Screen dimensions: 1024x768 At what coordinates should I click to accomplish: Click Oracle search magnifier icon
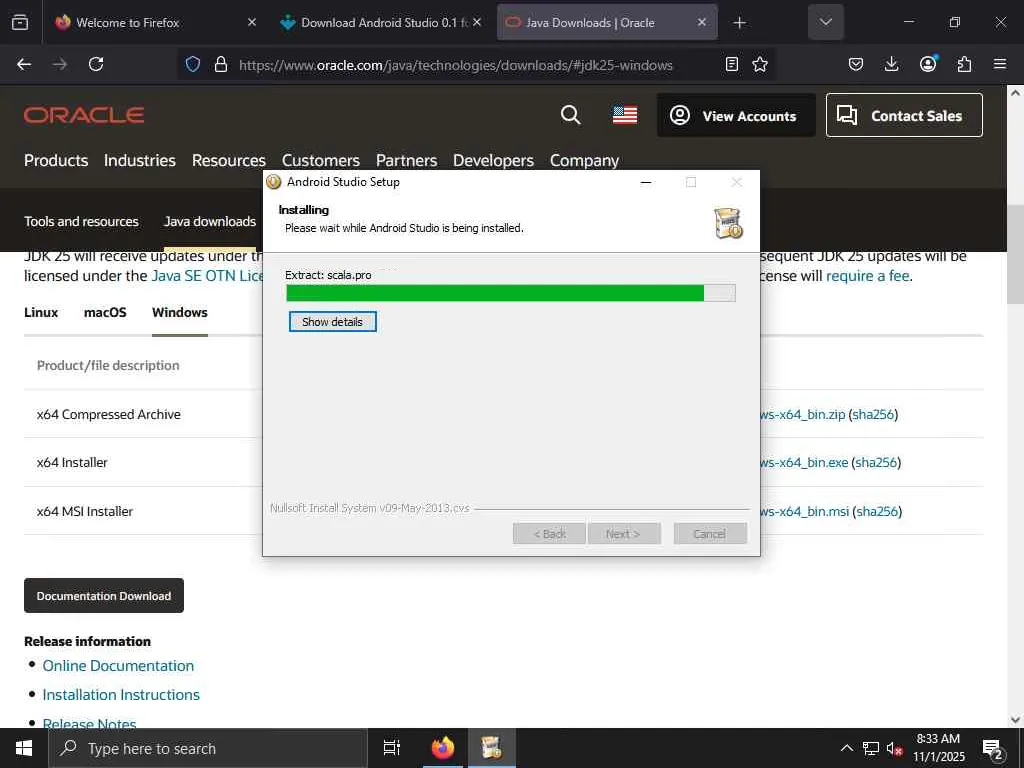coord(570,115)
